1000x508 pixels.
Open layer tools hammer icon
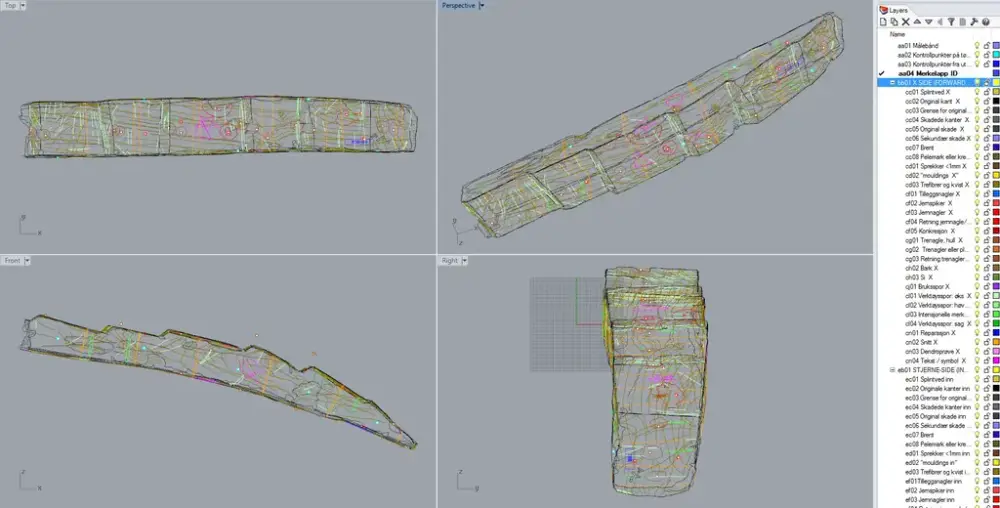pyautogui.click(x=974, y=21)
